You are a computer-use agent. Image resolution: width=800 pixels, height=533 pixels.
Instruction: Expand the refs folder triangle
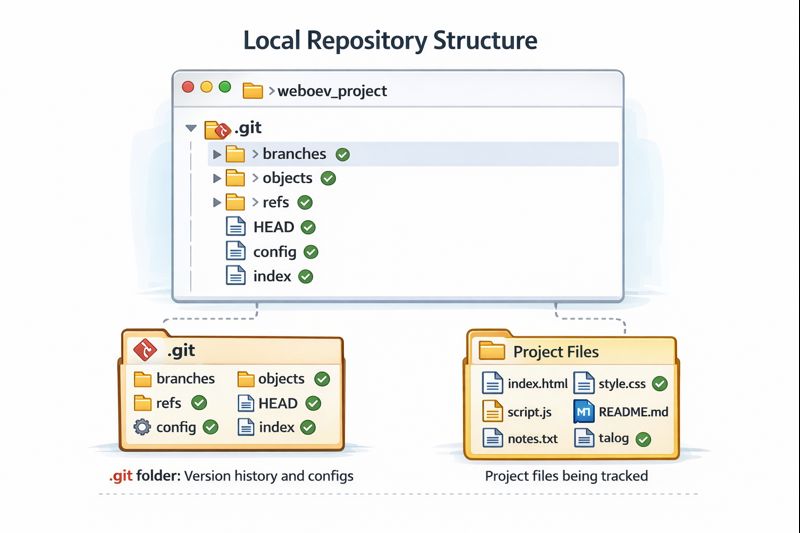point(217,202)
